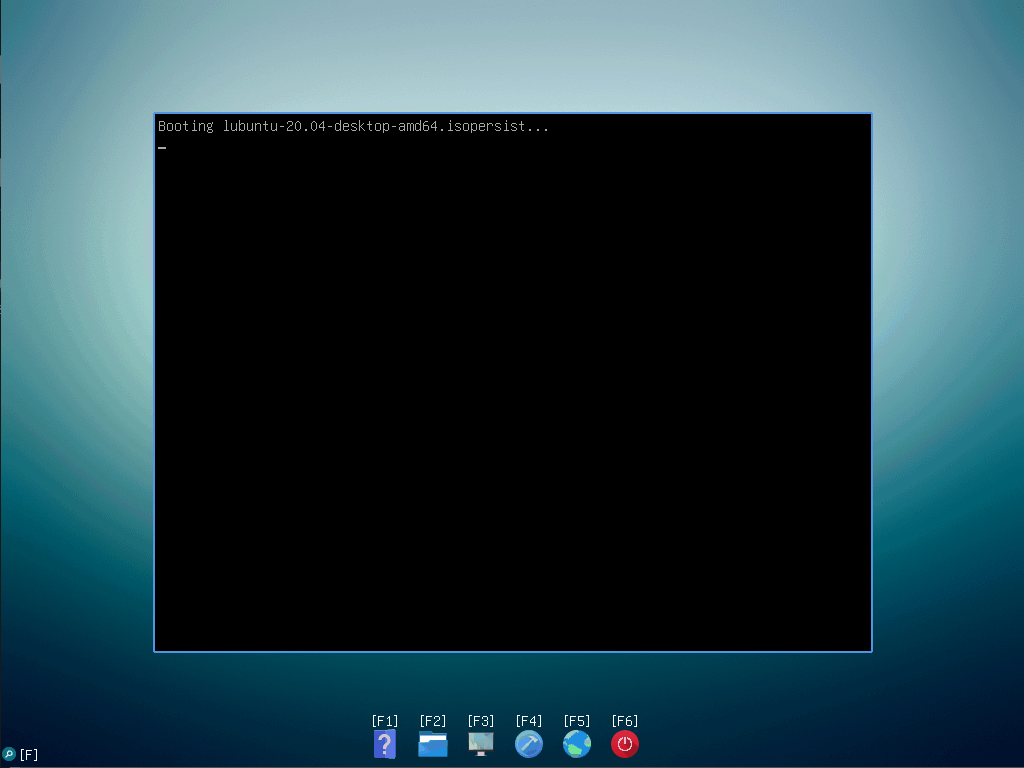Click the [F2] shortcut label
Image resolution: width=1024 pixels, height=768 pixels.
point(433,720)
